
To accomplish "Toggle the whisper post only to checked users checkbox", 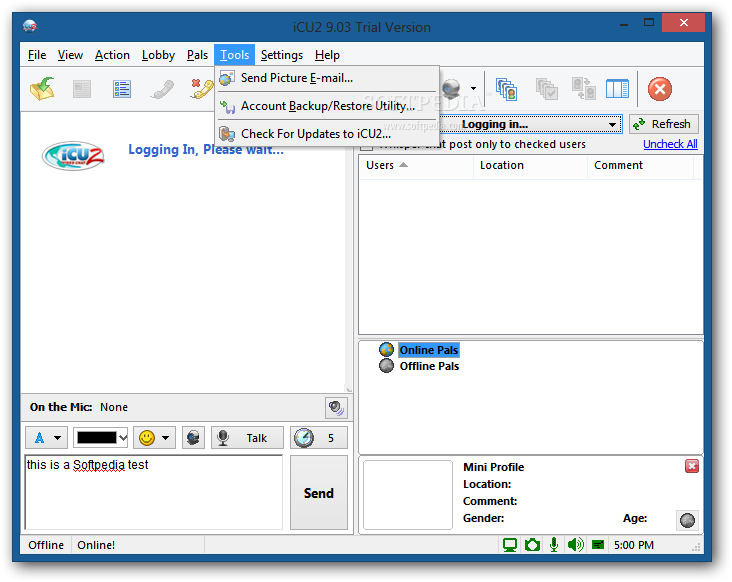I will [x=366, y=146].
